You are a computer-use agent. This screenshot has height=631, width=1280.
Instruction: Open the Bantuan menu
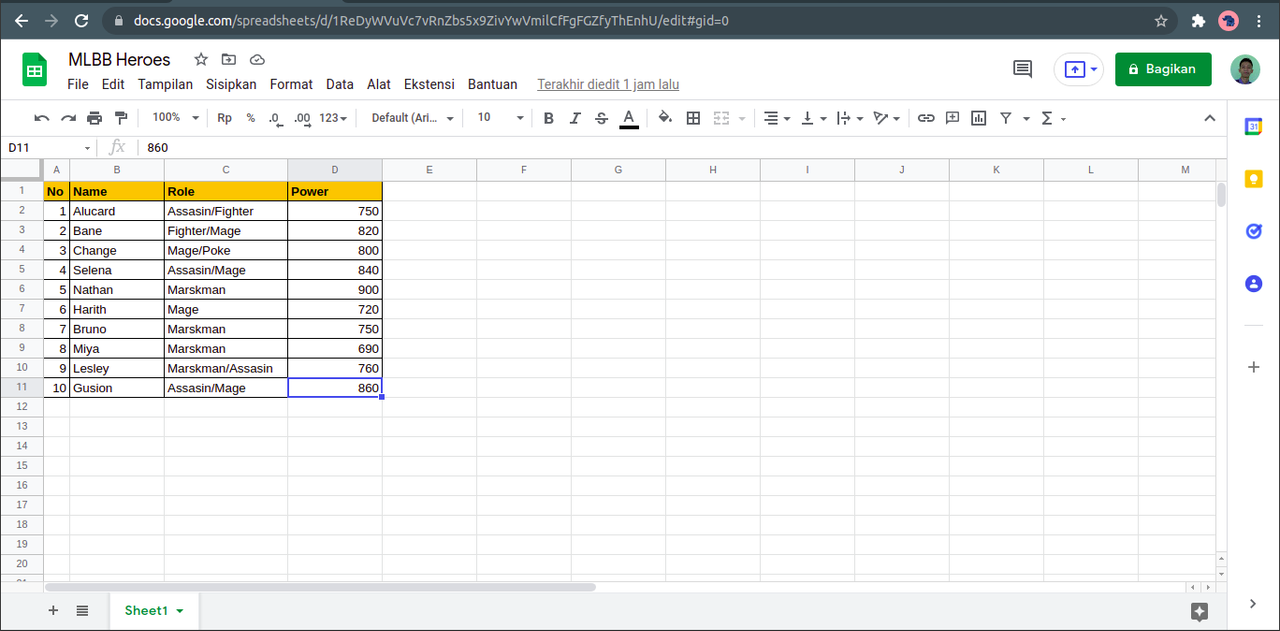tap(493, 84)
